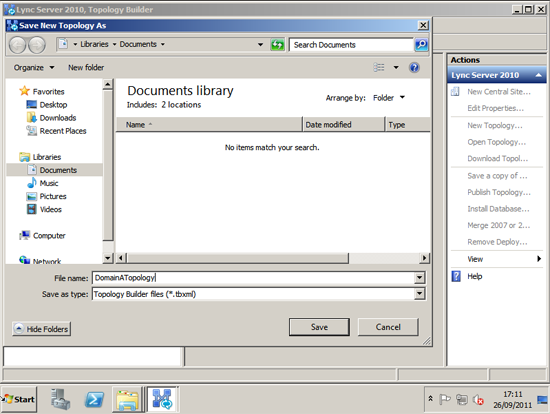Open Downloads folder in Favorites
This screenshot has width=550, height=414.
pos(58,118)
